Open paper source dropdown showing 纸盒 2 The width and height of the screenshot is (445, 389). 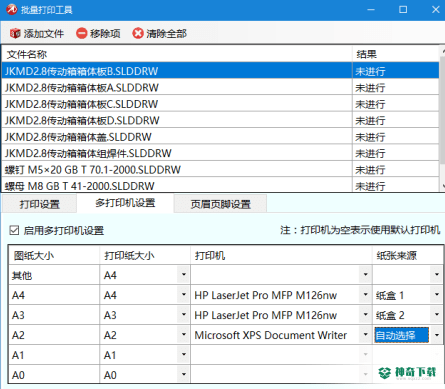click(437, 315)
